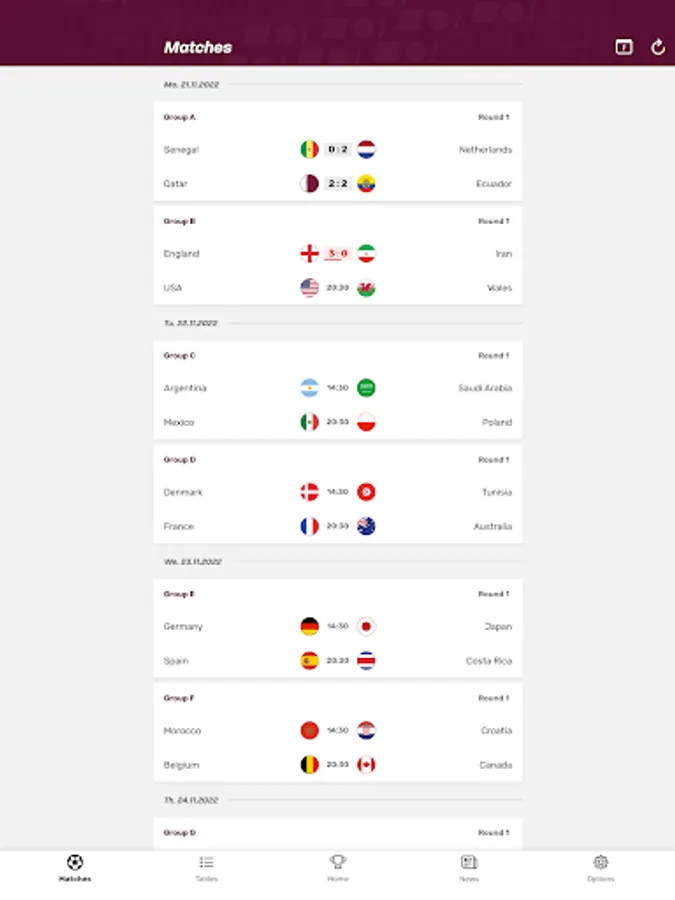675x900 pixels.
Task: Tap the Group F header
Action: [179, 698]
